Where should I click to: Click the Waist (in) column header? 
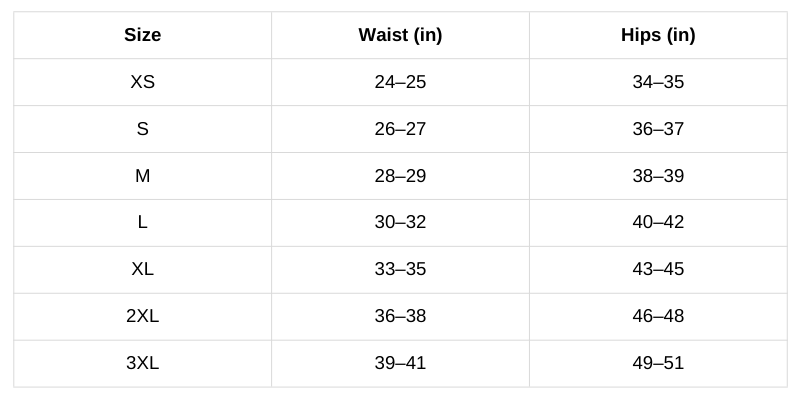tap(400, 35)
